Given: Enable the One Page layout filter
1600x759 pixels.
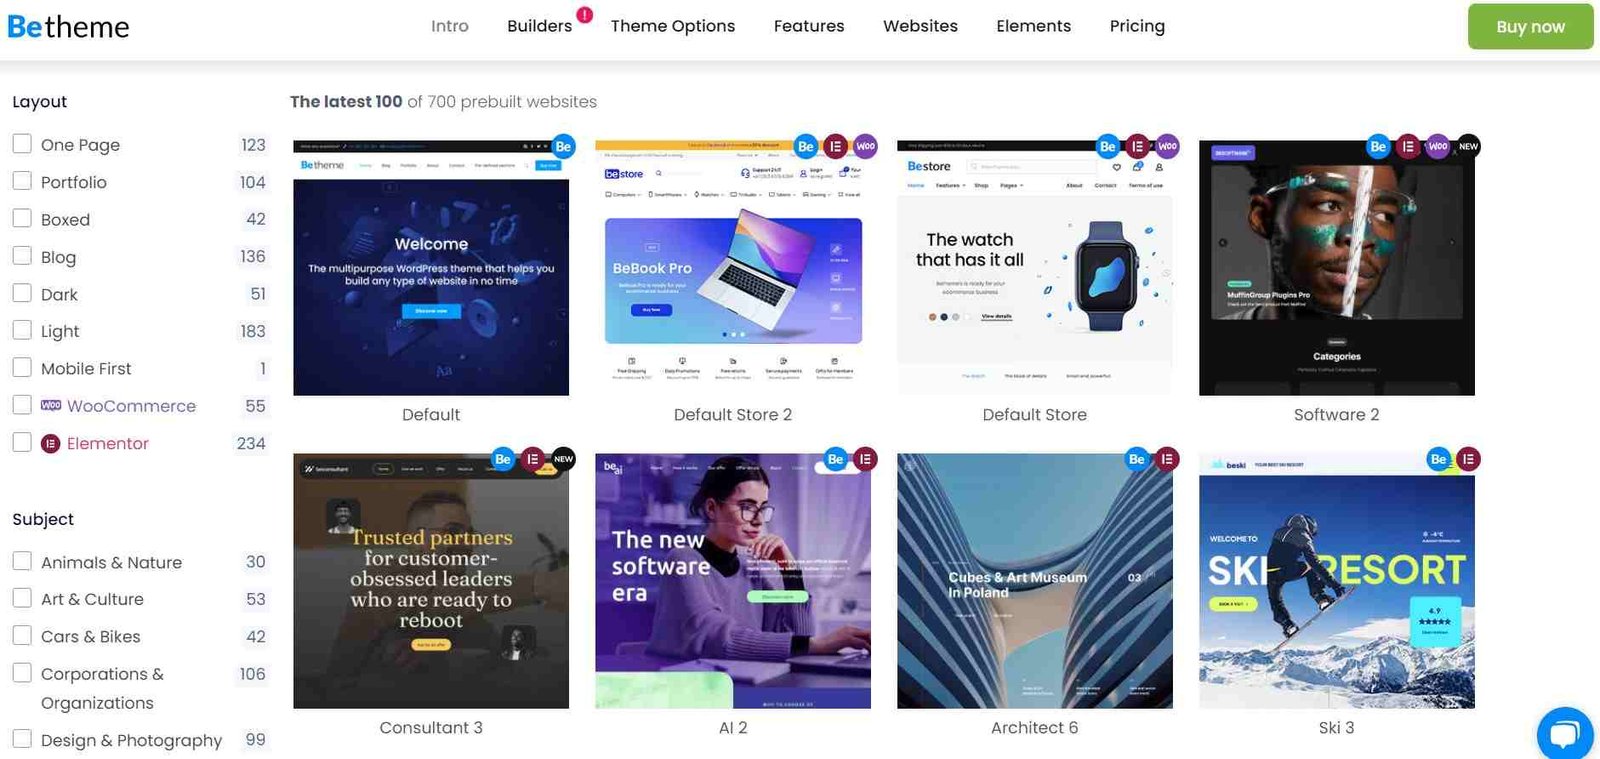Looking at the screenshot, I should click(22, 143).
